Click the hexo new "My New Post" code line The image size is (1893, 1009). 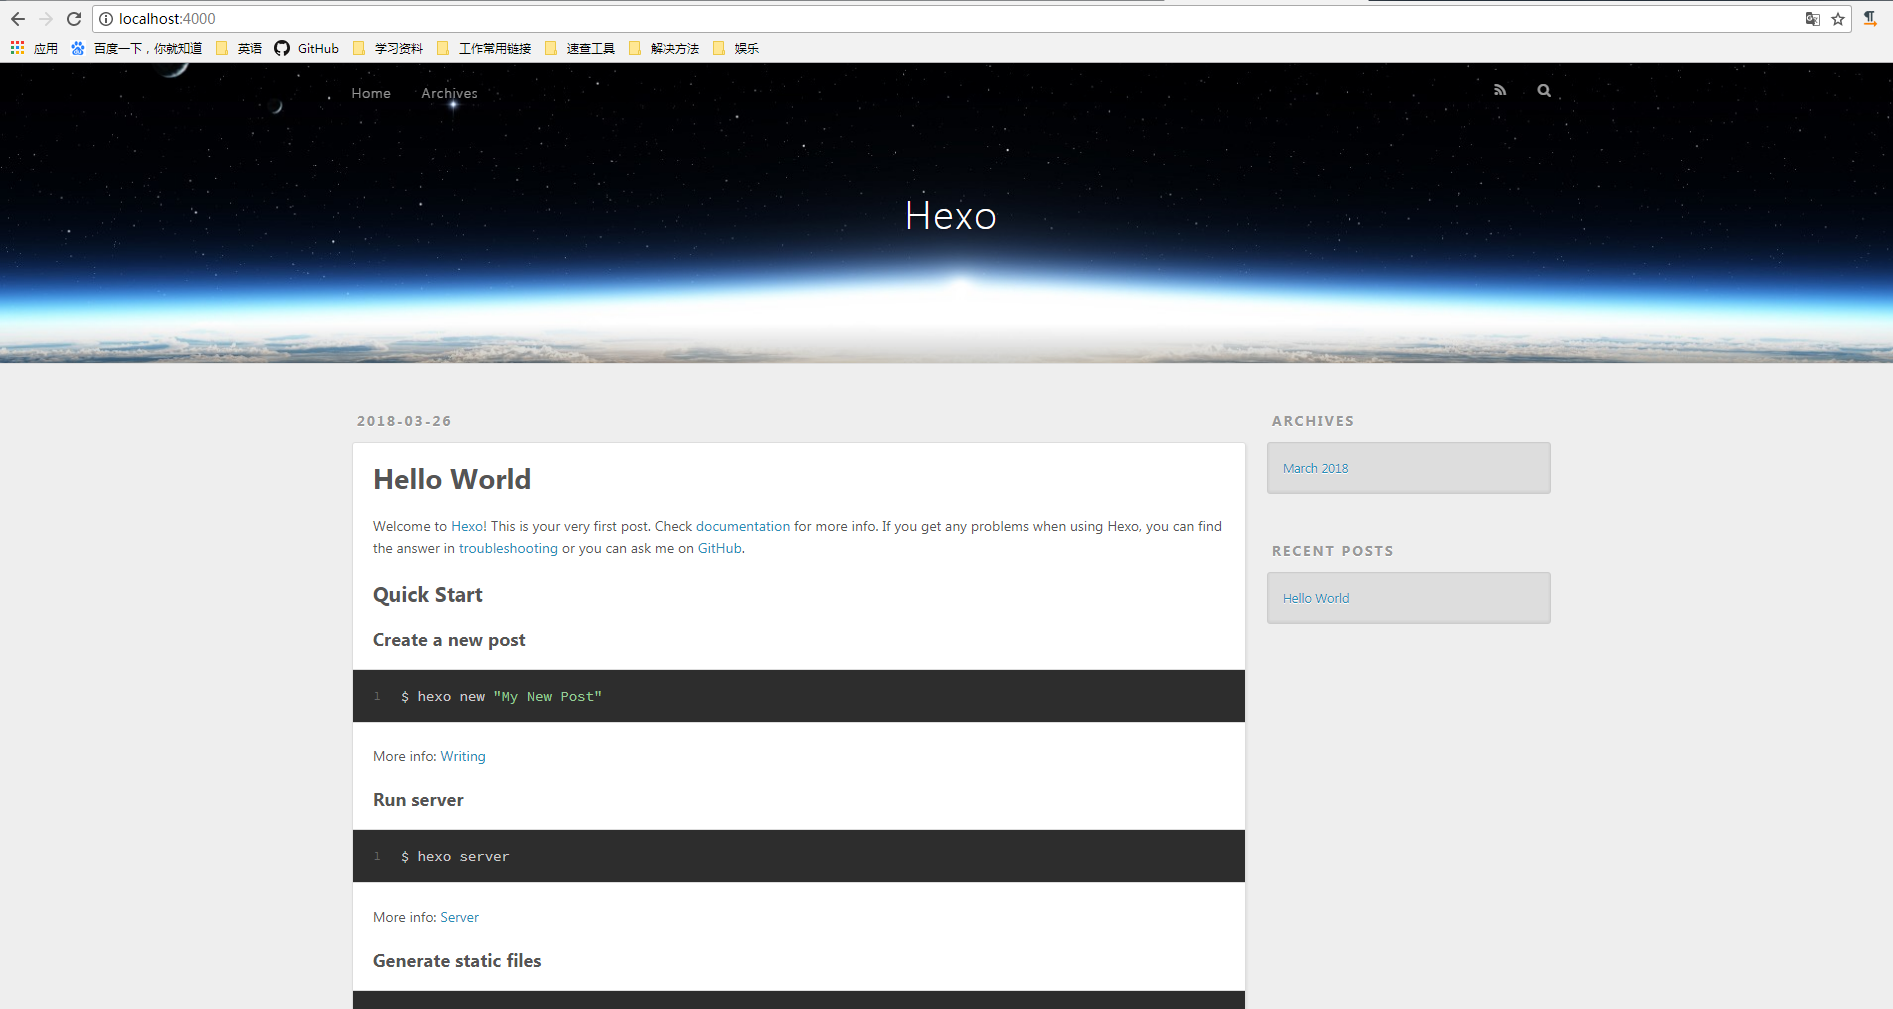pyautogui.click(x=501, y=696)
